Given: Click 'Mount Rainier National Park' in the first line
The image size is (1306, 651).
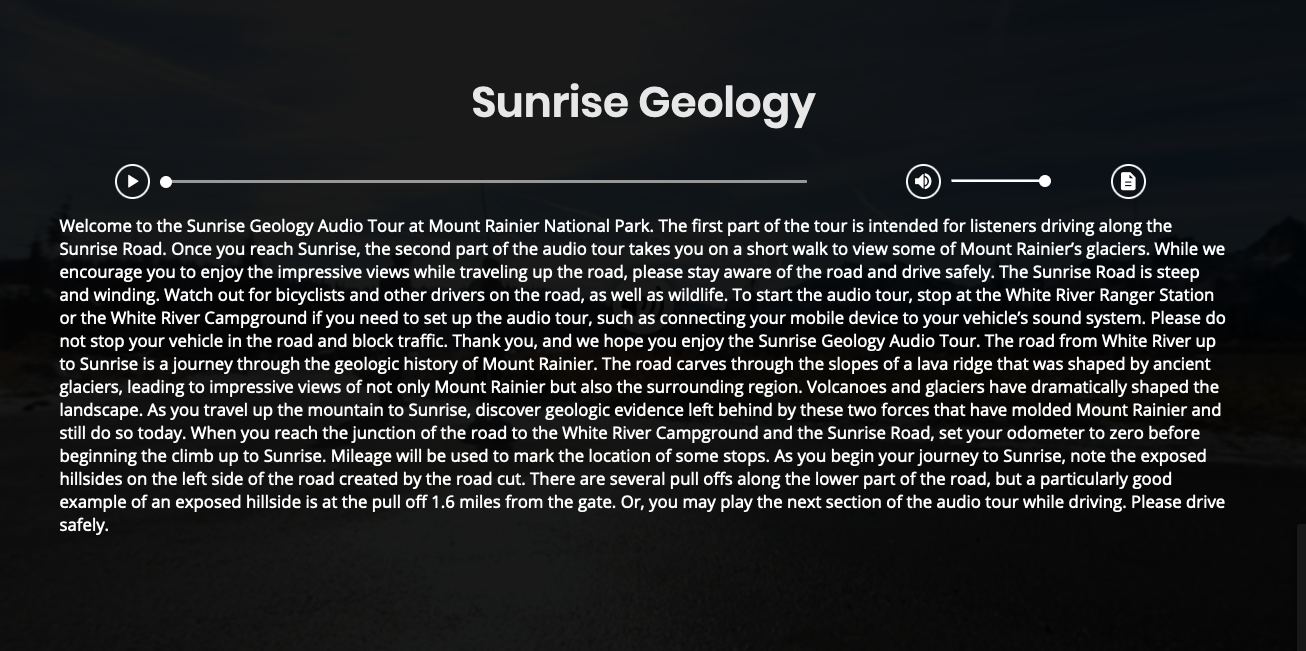Looking at the screenshot, I should 541,226.
